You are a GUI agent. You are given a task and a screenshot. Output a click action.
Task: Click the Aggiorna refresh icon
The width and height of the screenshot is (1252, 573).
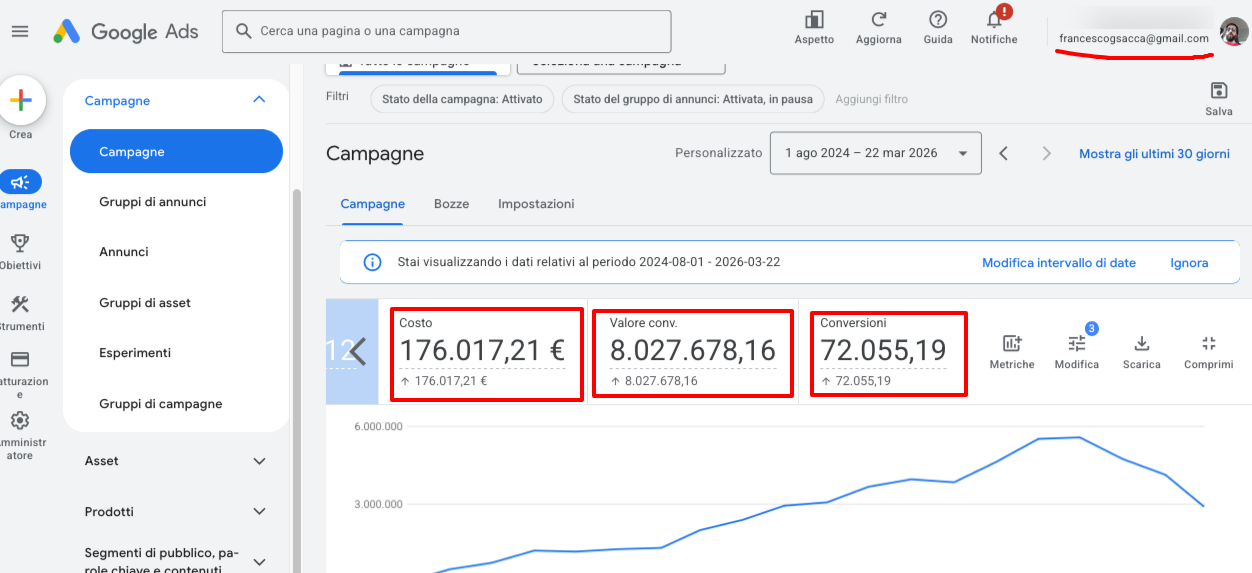click(x=878, y=19)
